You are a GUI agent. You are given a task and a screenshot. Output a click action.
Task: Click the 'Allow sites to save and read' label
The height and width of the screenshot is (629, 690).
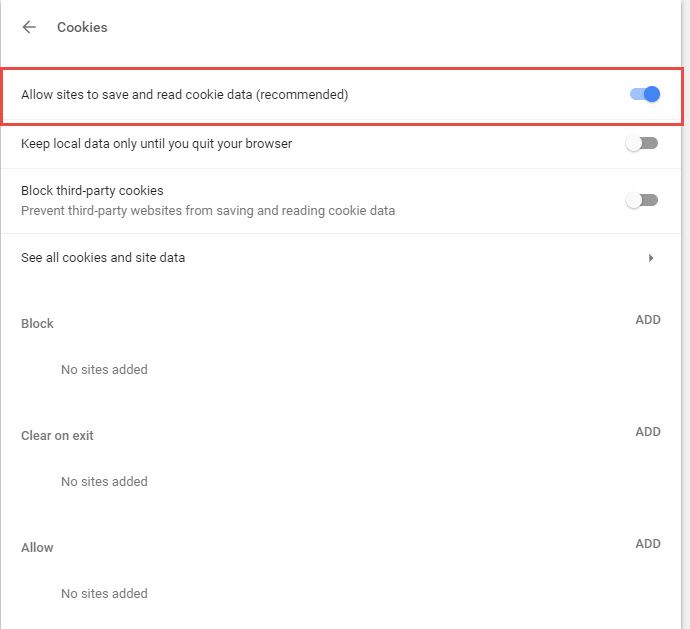(185, 95)
